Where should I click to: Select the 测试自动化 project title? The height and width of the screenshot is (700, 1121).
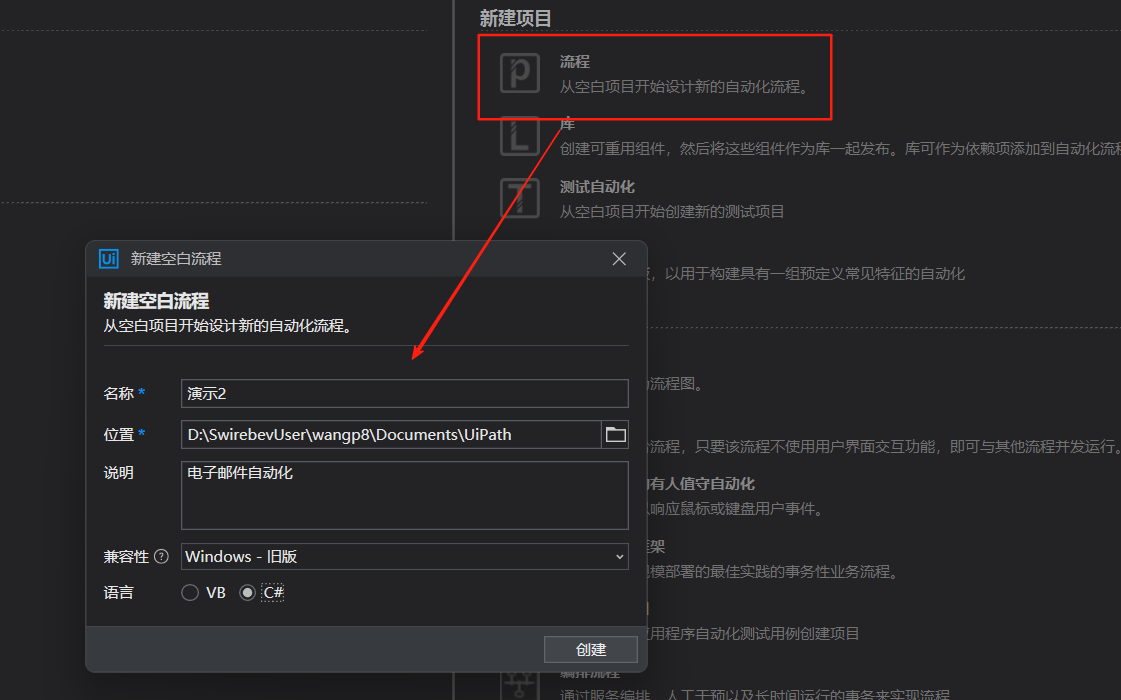coord(597,187)
